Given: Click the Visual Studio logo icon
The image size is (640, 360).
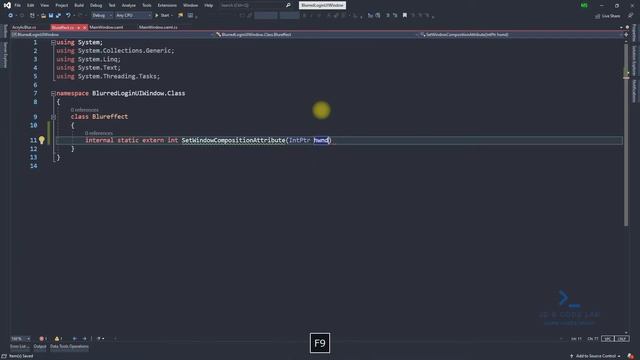Looking at the screenshot, I should point(7,5).
